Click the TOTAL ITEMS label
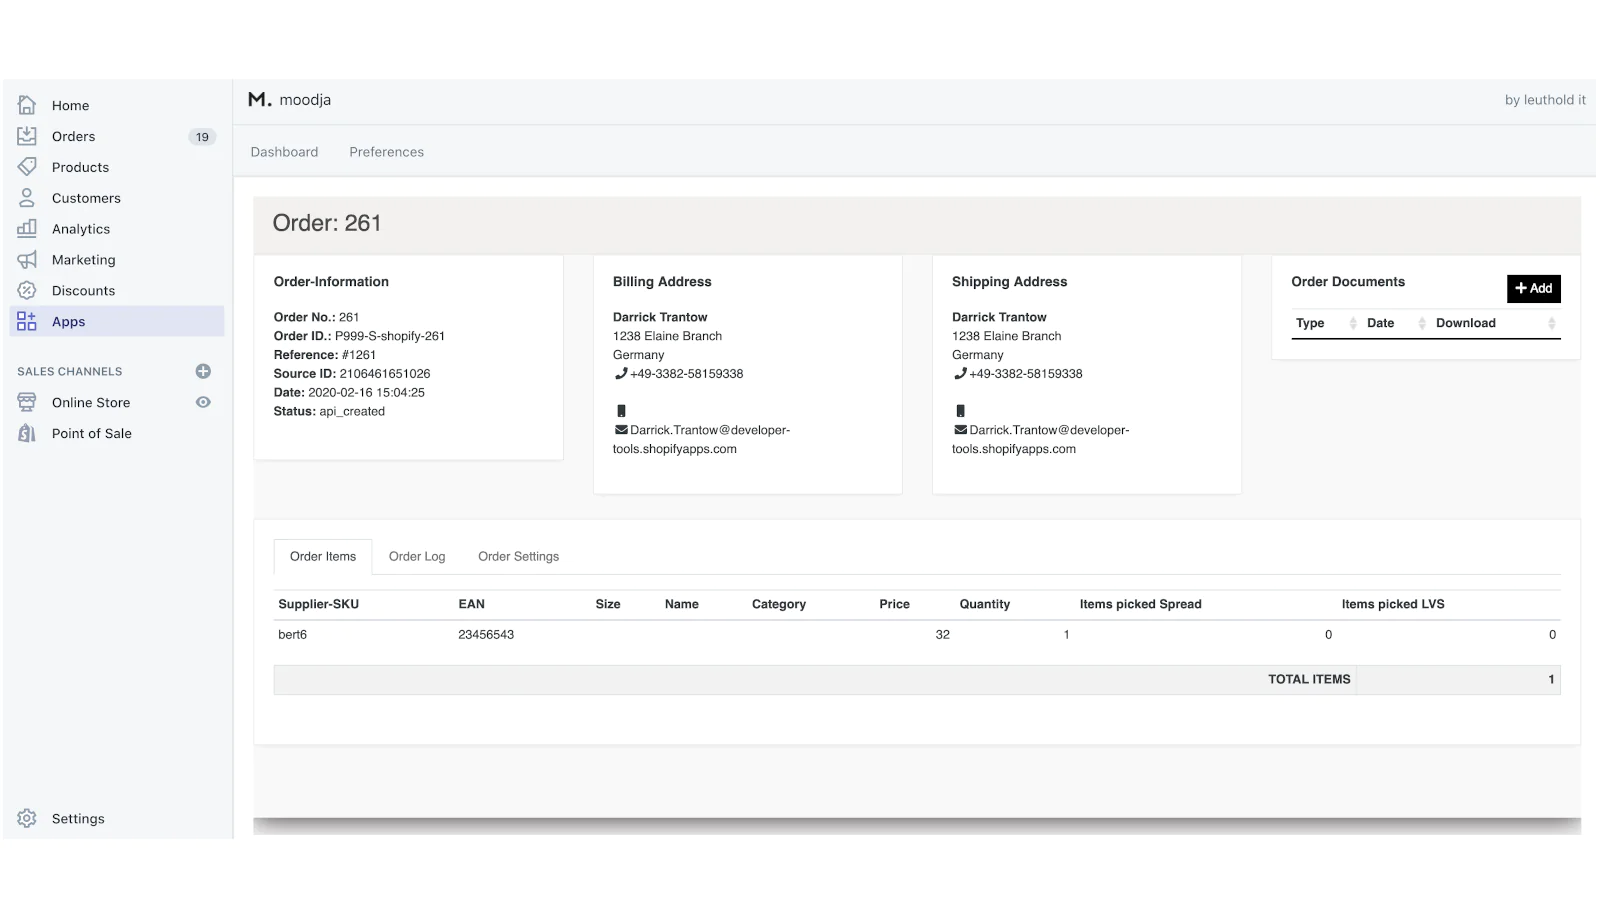Screen dimensions: 1600x900 1309,680
